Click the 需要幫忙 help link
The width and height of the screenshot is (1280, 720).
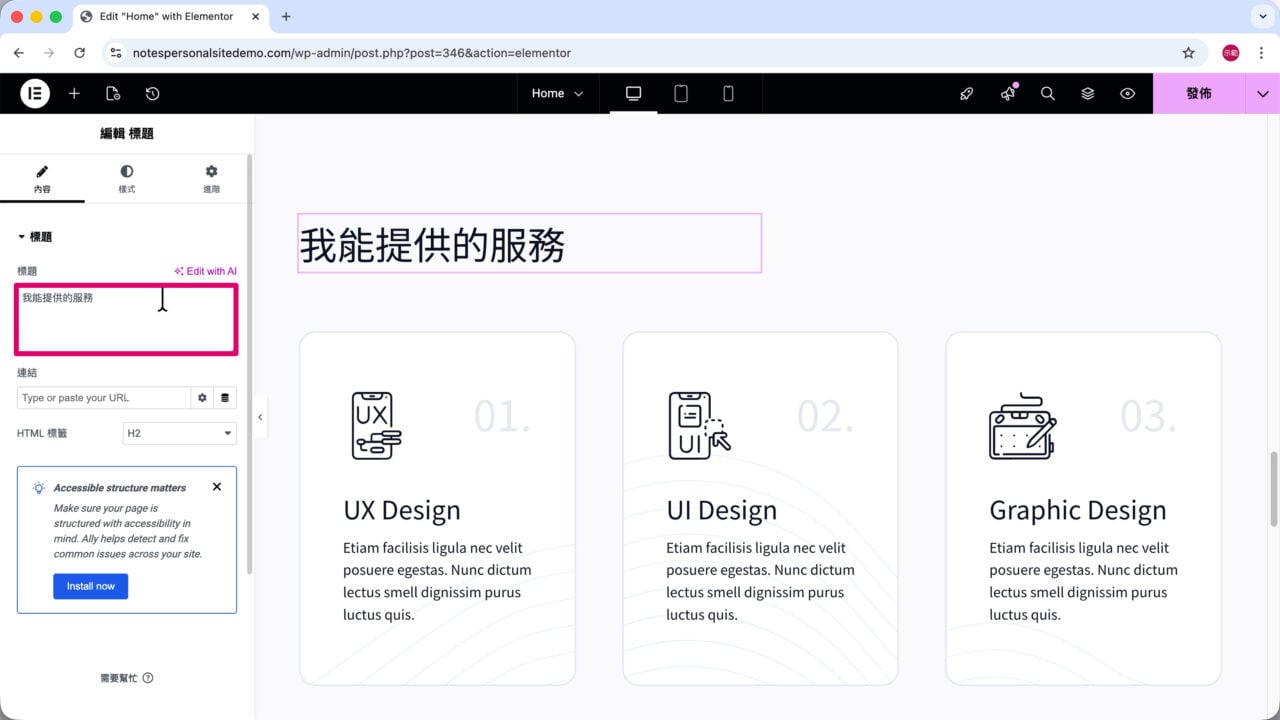click(127, 678)
